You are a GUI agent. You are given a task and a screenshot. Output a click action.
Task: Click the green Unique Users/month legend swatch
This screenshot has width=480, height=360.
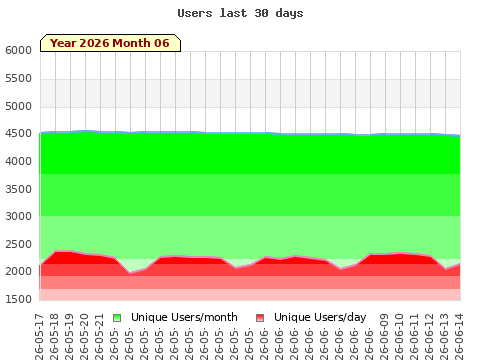point(117,318)
